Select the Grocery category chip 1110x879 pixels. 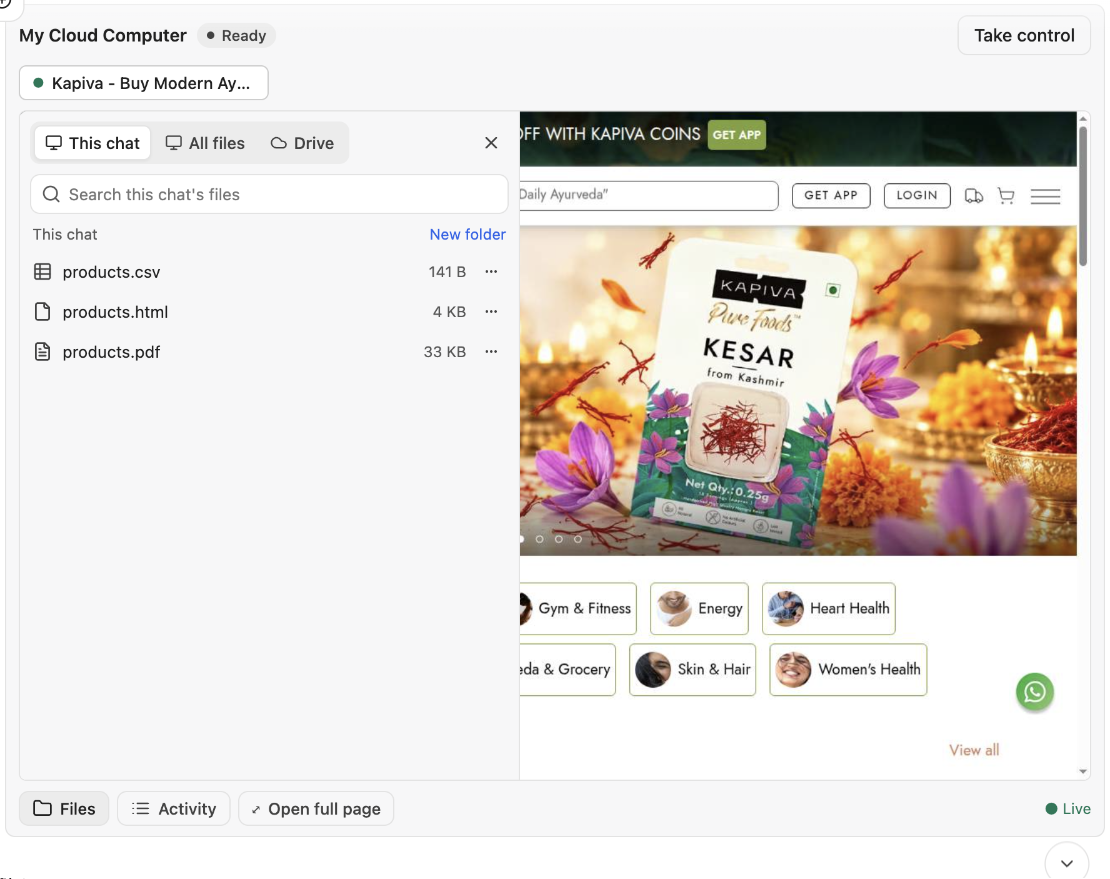coord(568,670)
